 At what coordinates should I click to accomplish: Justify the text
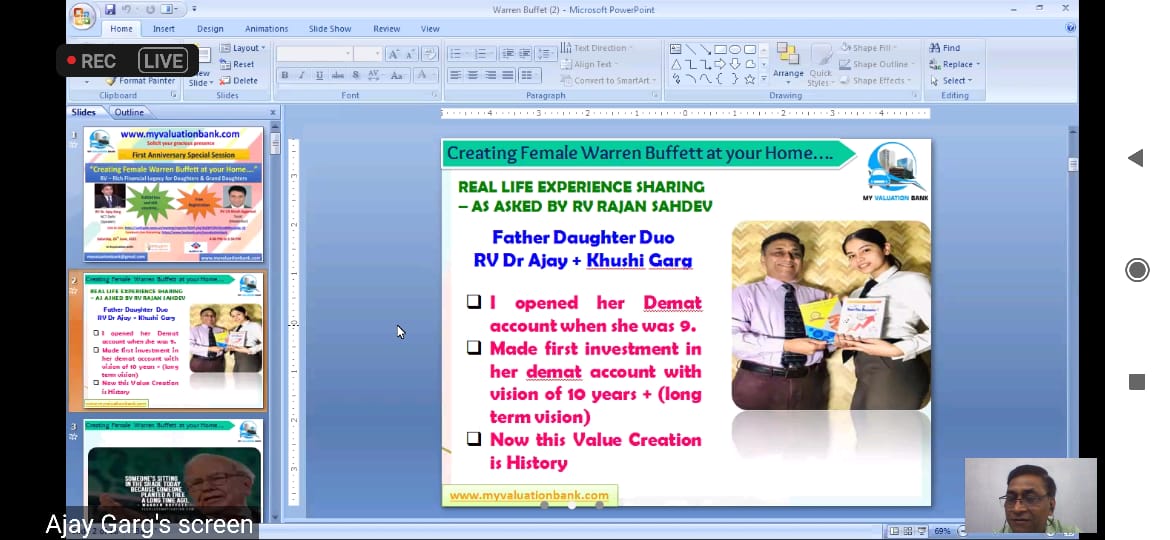508,75
